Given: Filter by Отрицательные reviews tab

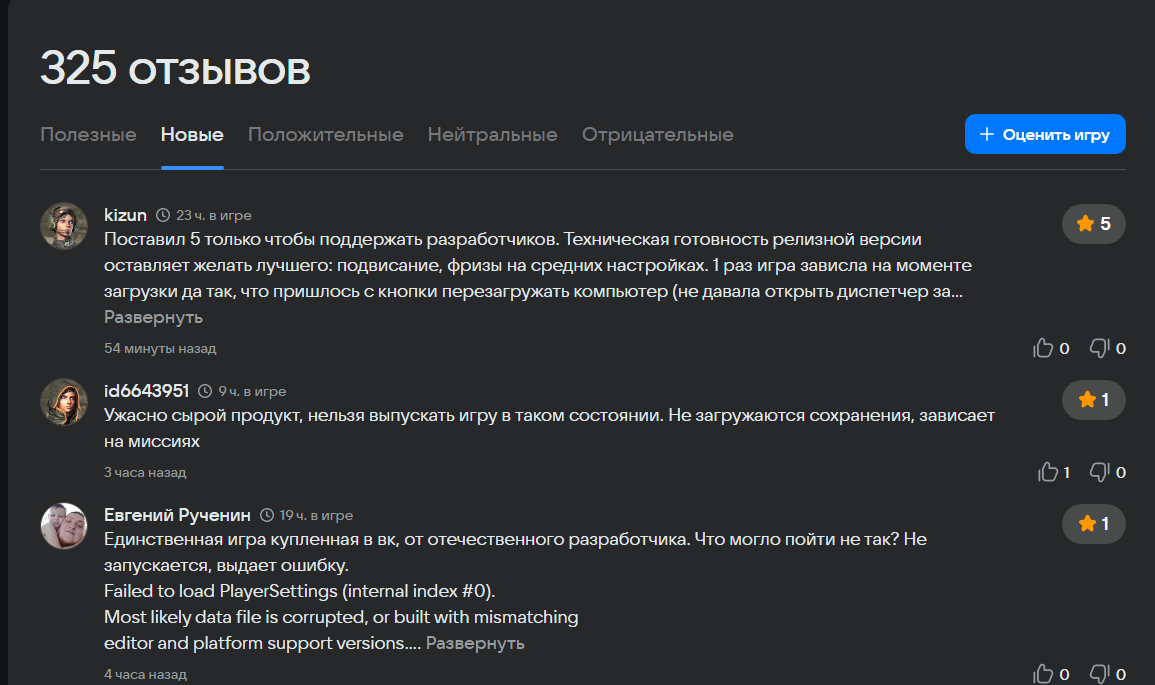Looking at the screenshot, I should (657, 135).
